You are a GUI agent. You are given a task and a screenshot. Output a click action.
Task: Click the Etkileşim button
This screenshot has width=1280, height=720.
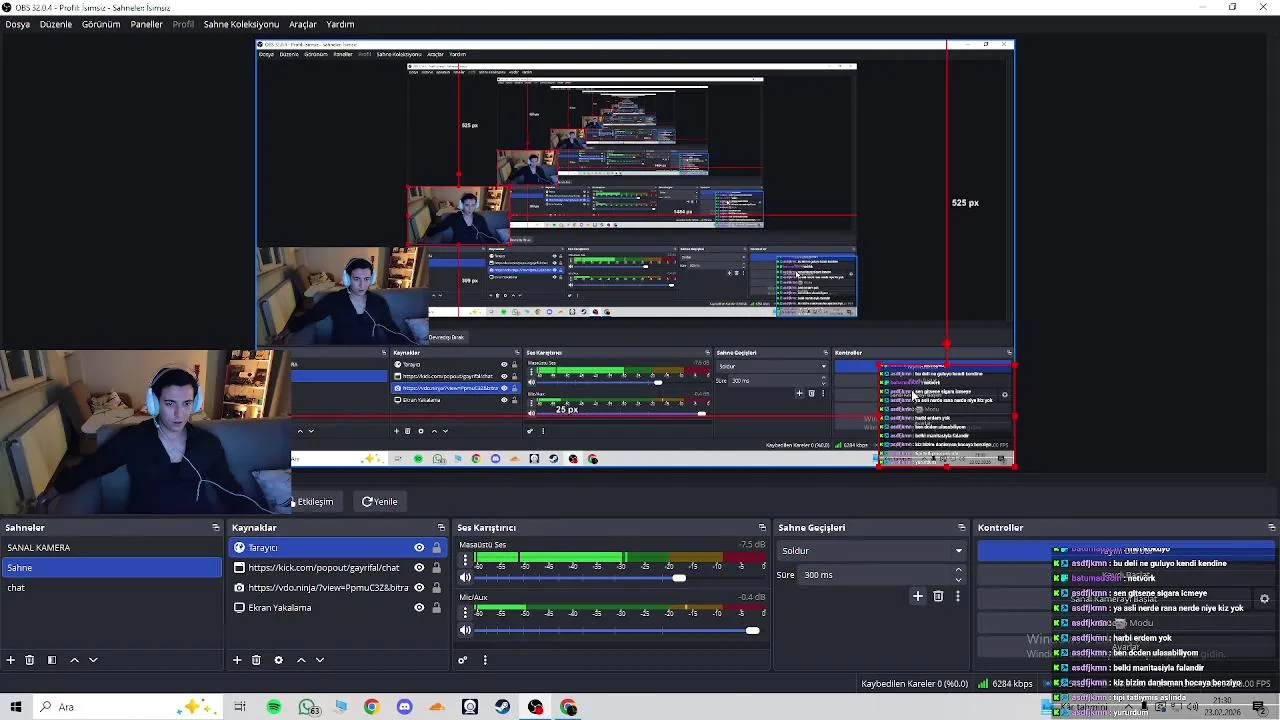point(315,502)
